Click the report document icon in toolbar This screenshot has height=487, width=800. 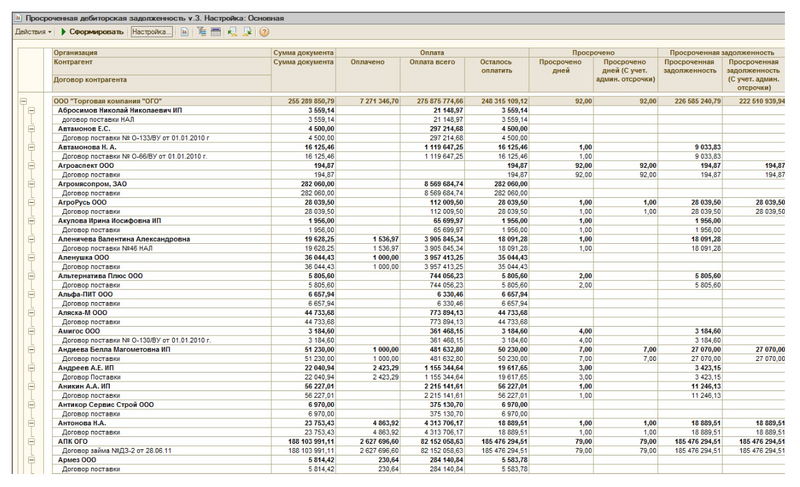pos(184,32)
